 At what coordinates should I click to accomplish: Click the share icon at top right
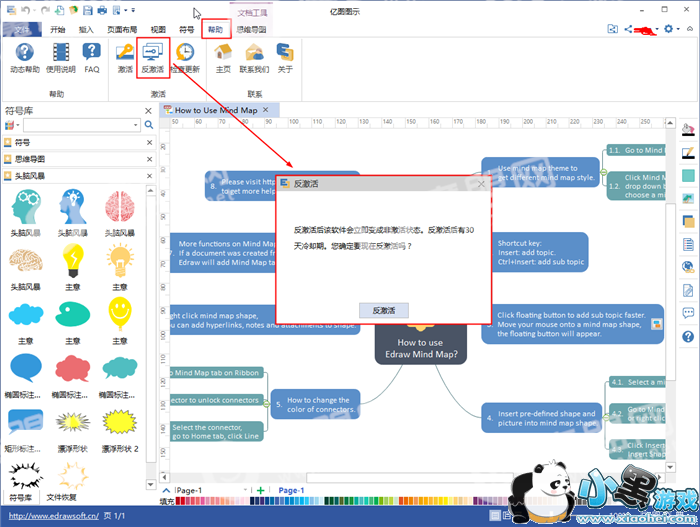pyautogui.click(x=628, y=29)
